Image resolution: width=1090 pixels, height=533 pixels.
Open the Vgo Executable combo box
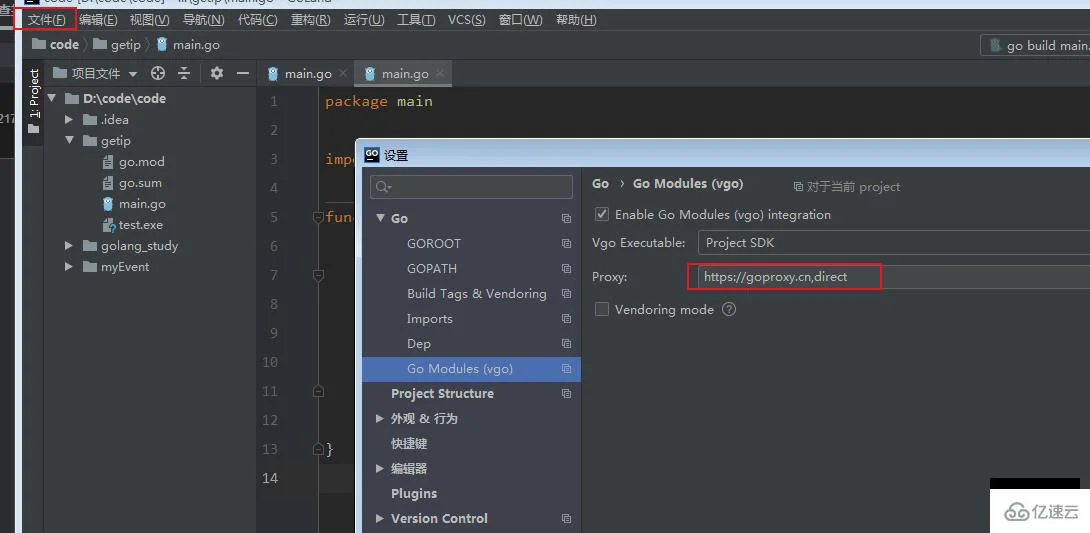[893, 243]
